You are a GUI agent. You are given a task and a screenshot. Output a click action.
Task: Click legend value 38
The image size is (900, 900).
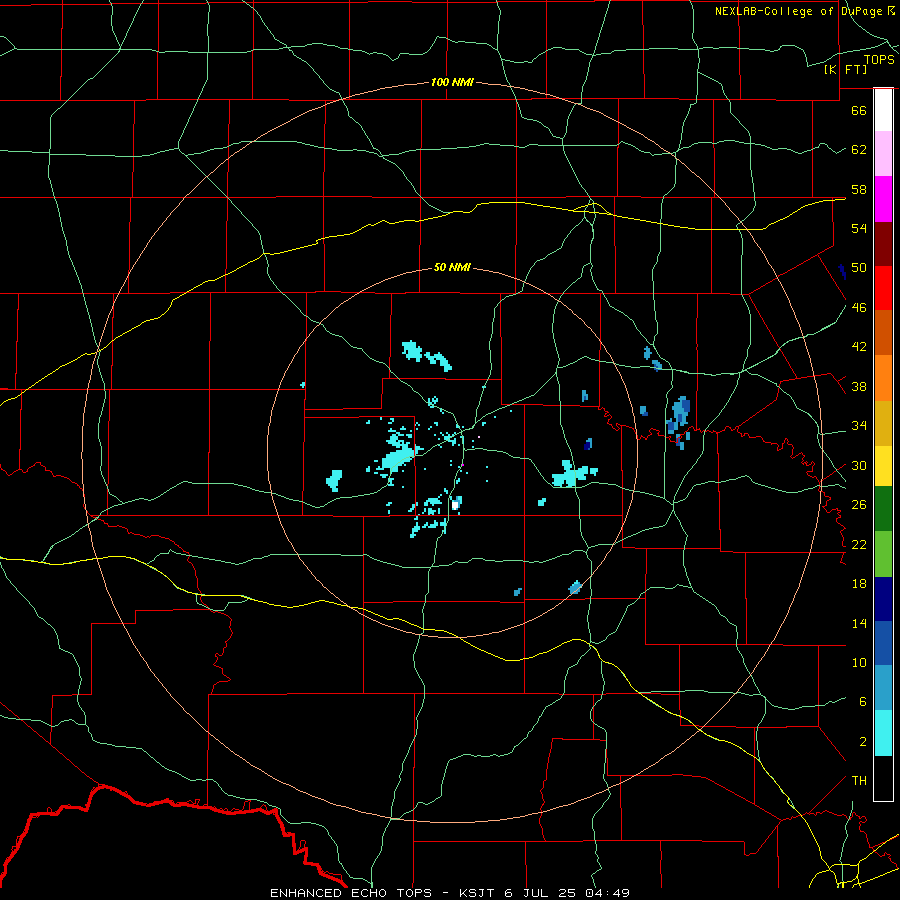859,386
